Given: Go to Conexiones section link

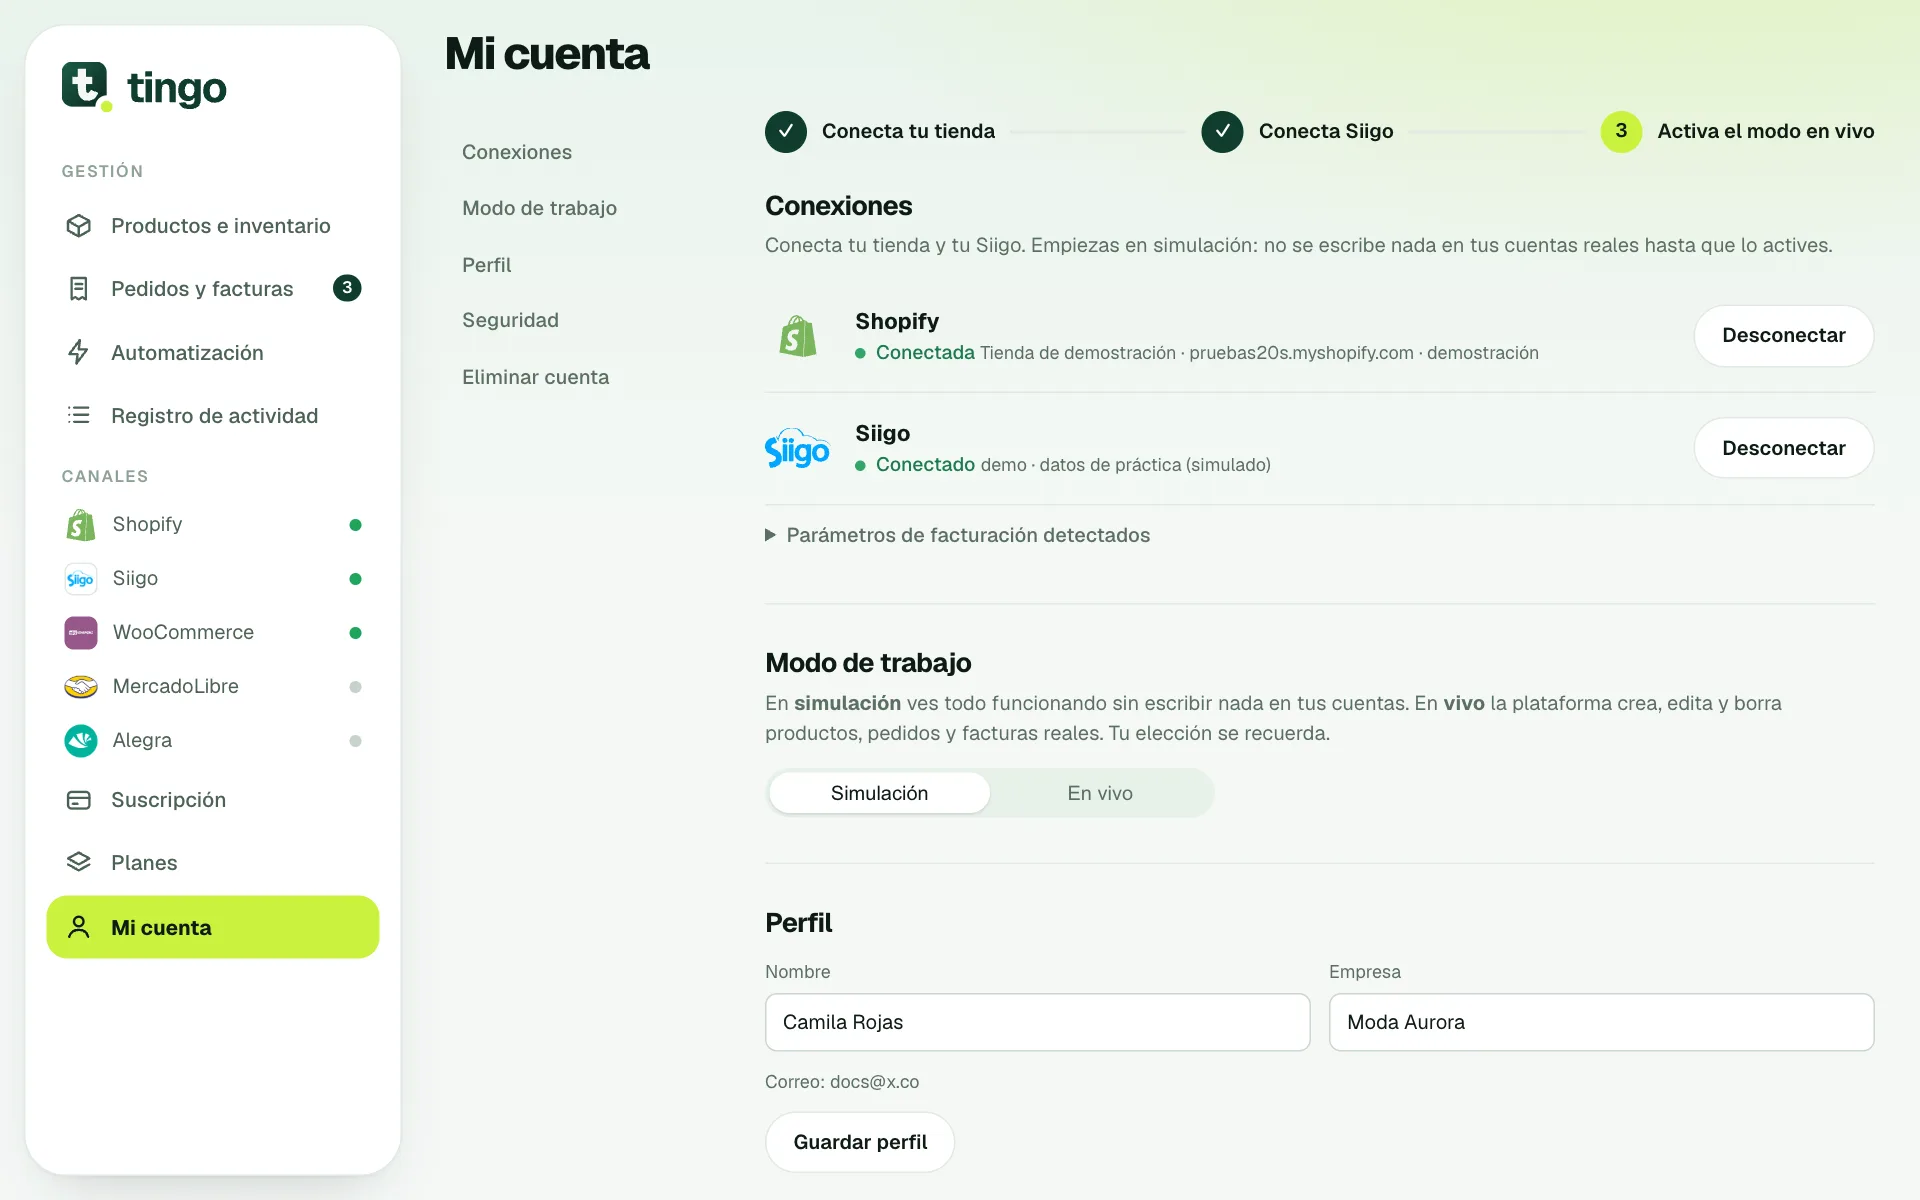Looking at the screenshot, I should (x=517, y=152).
